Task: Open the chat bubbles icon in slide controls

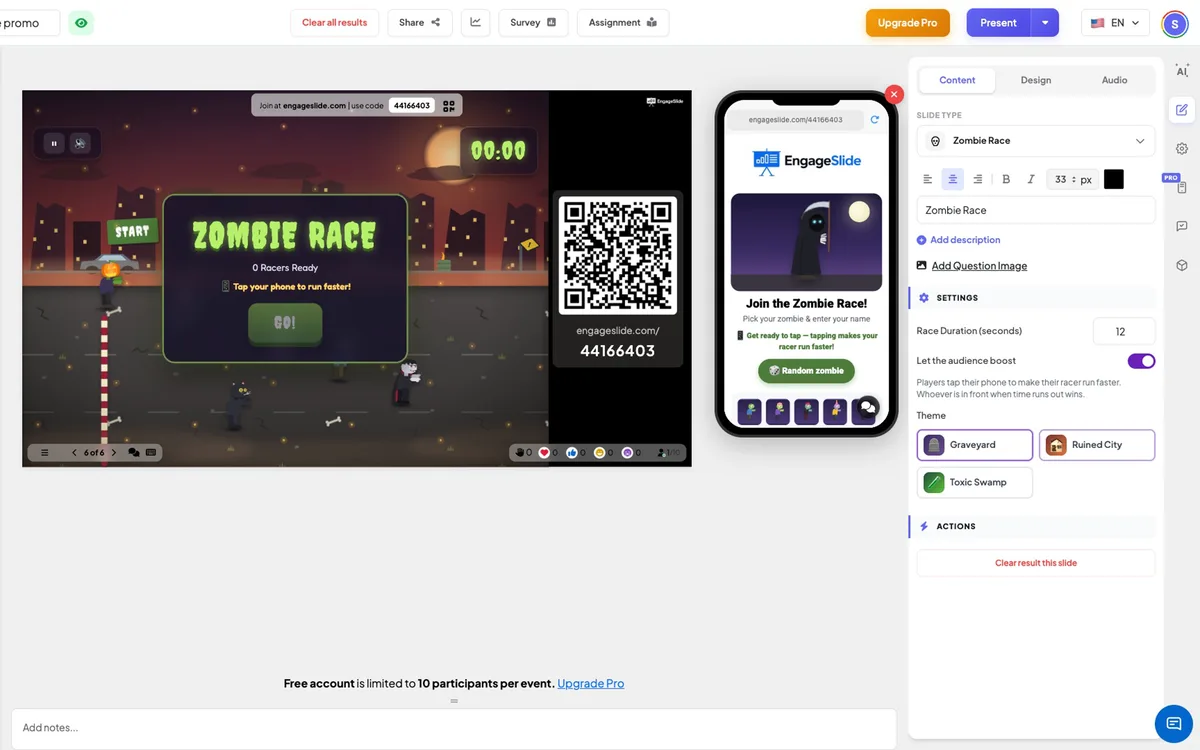Action: (134, 453)
